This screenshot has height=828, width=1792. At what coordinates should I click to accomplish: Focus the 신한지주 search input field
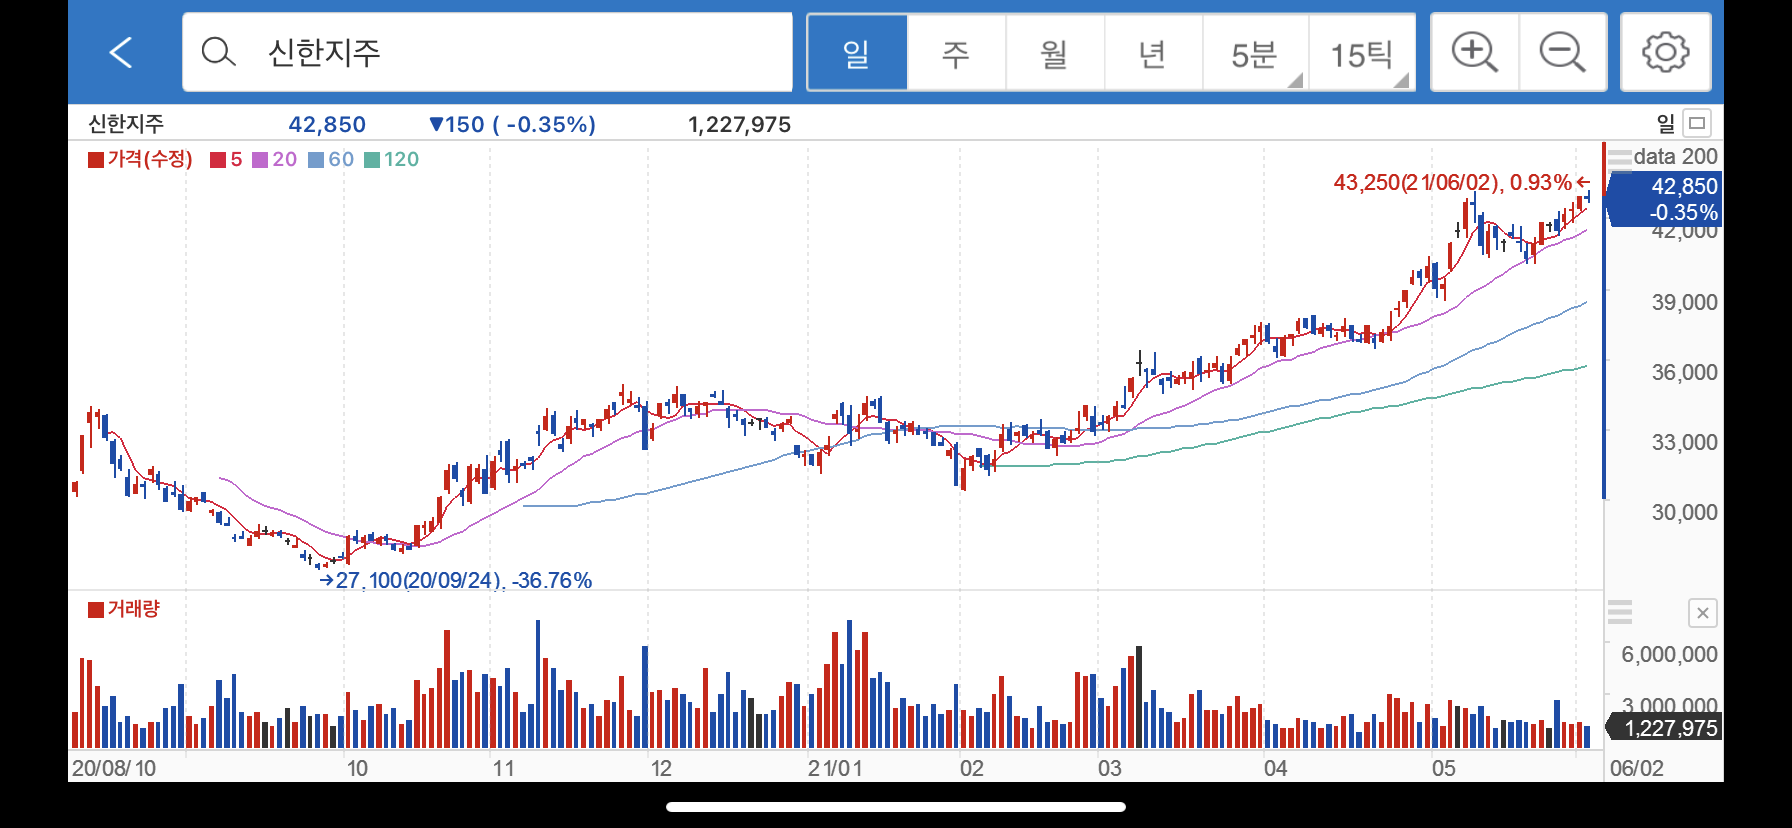(x=487, y=52)
